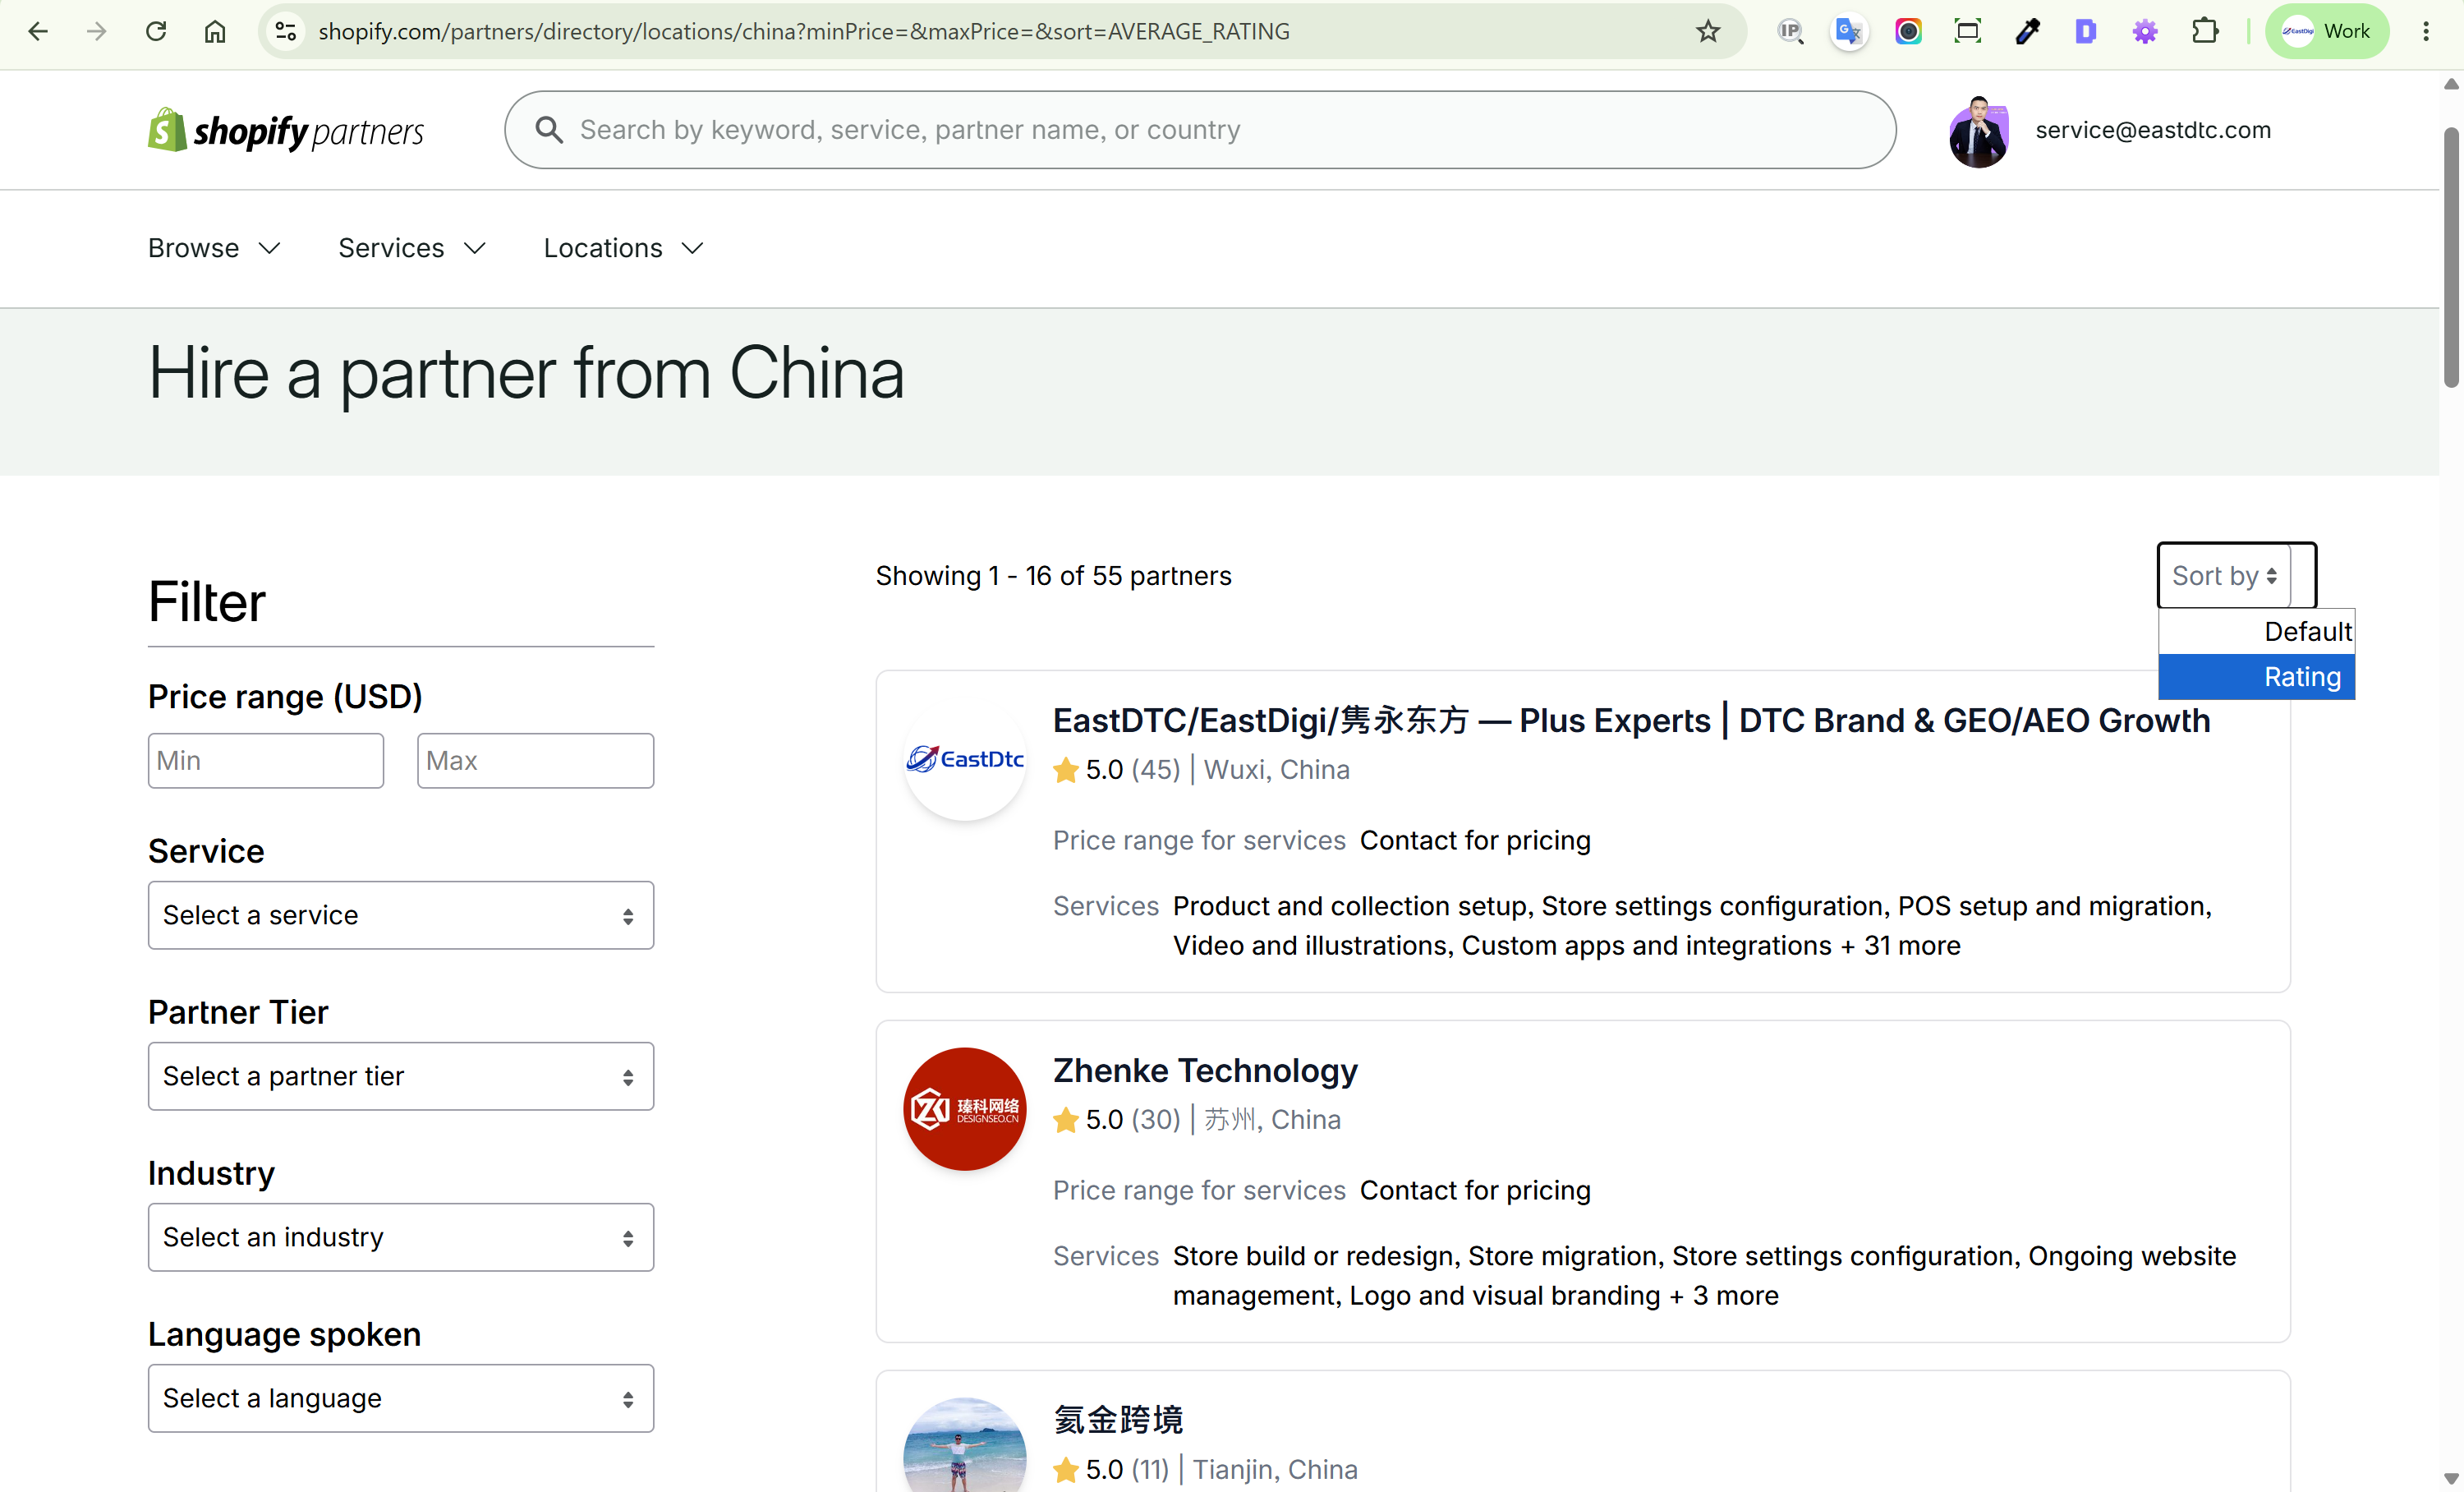Open the purple D extension
The image size is (2464, 1492).
tap(2086, 31)
